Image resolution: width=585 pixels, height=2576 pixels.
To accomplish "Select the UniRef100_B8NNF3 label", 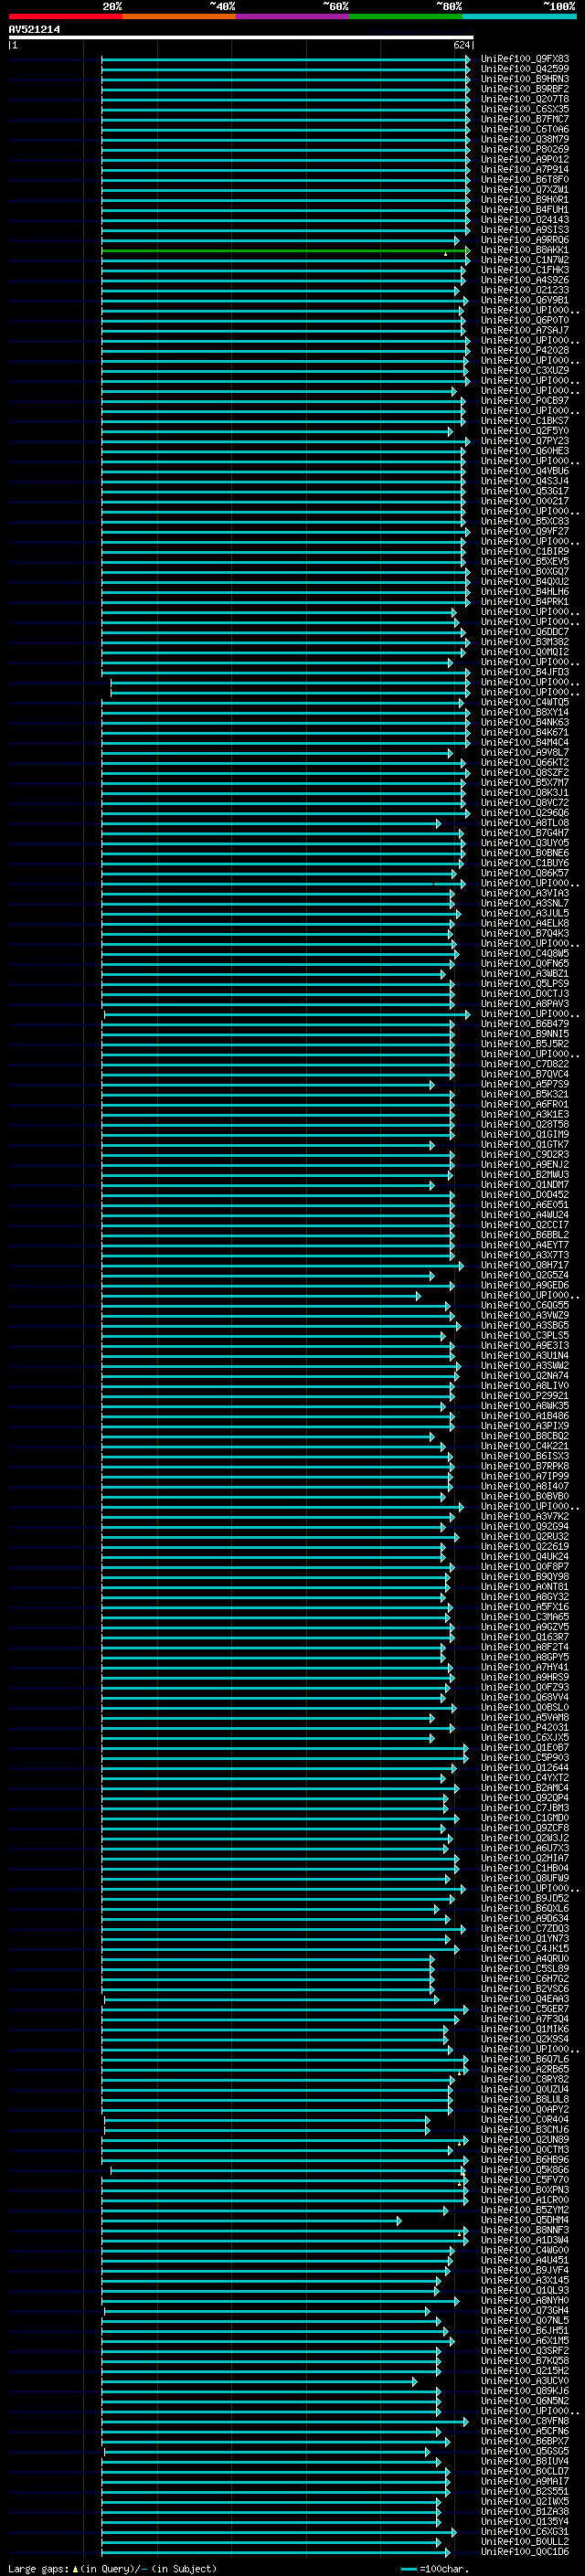I will (x=524, y=2230).
